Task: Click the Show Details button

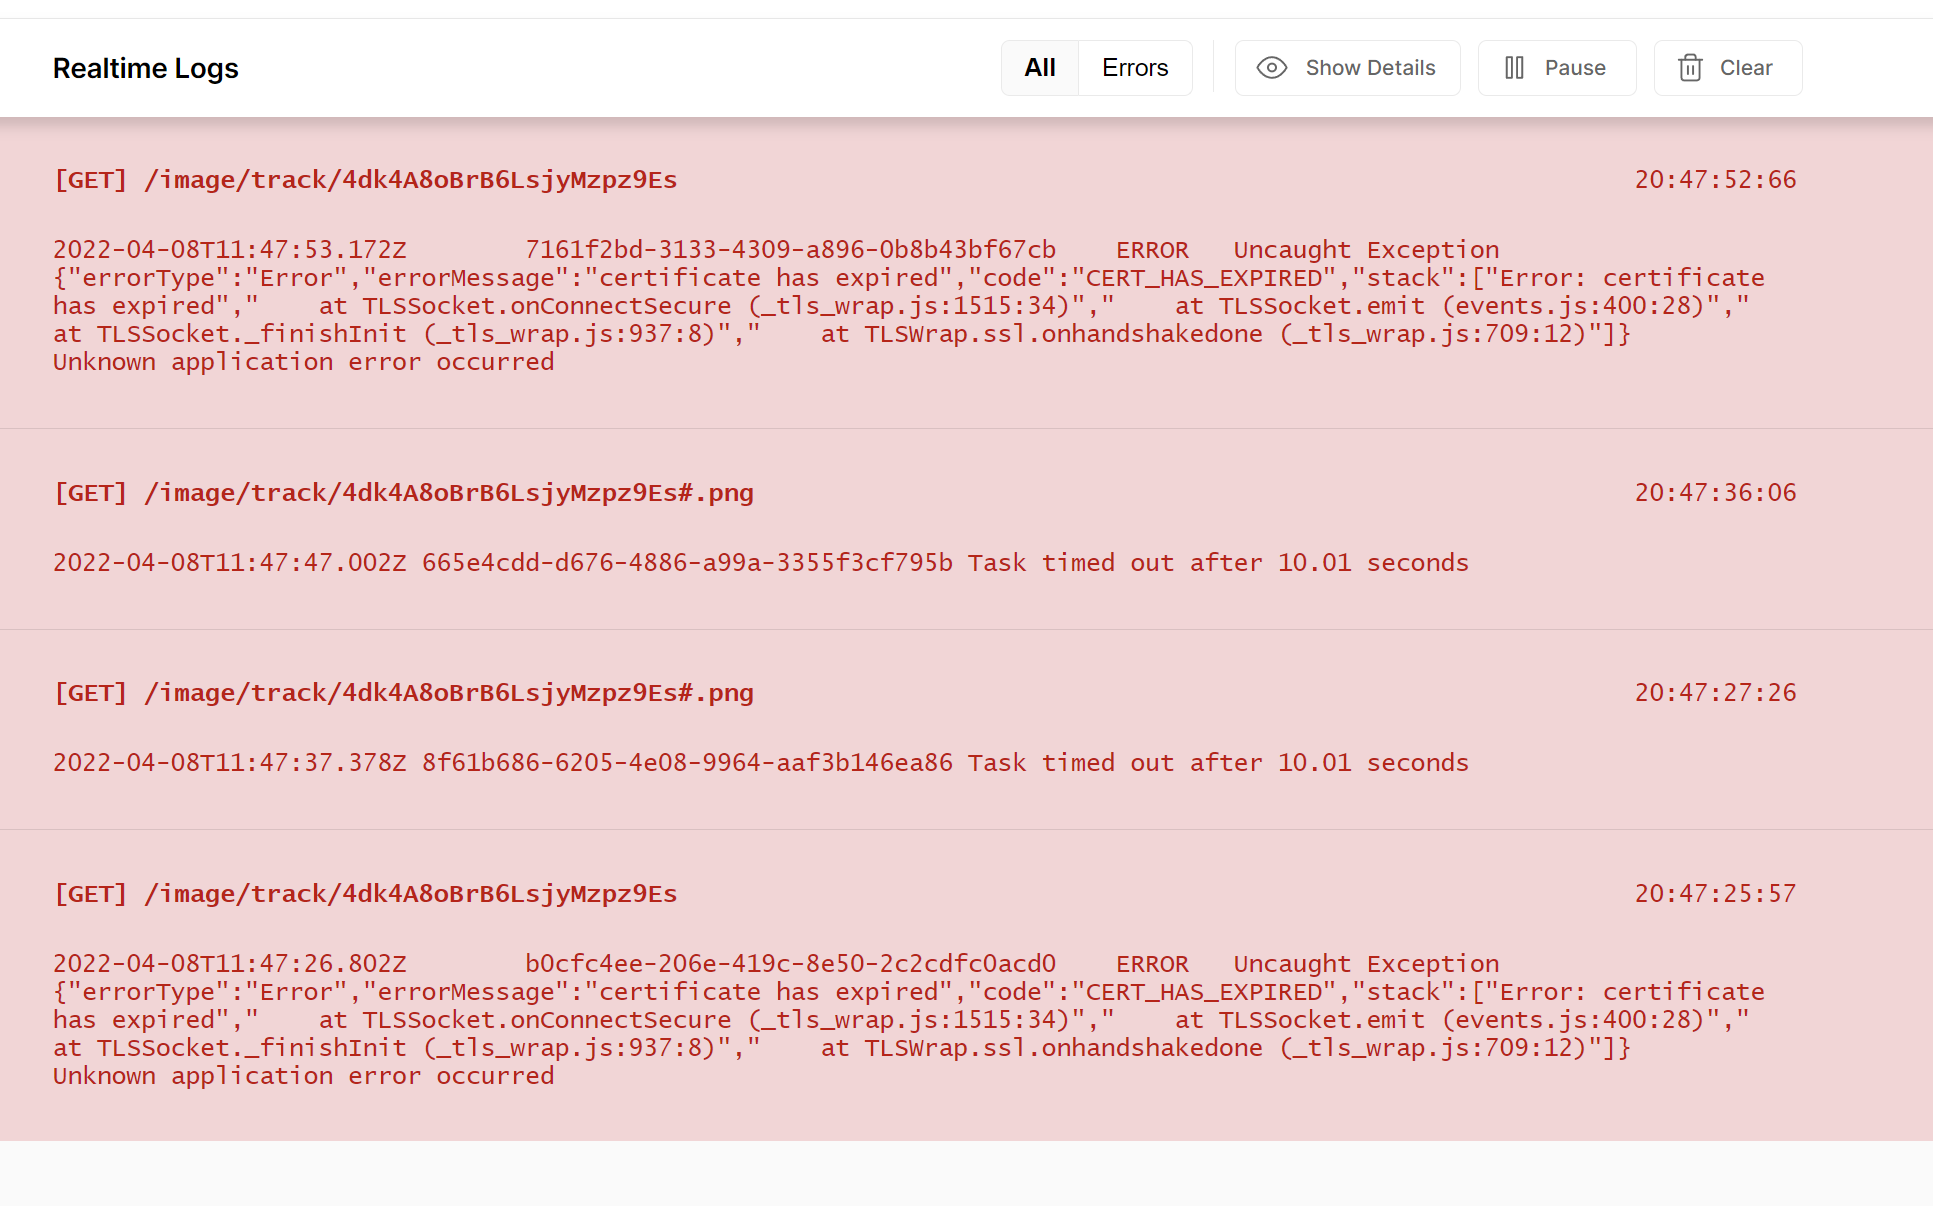Action: [x=1347, y=67]
